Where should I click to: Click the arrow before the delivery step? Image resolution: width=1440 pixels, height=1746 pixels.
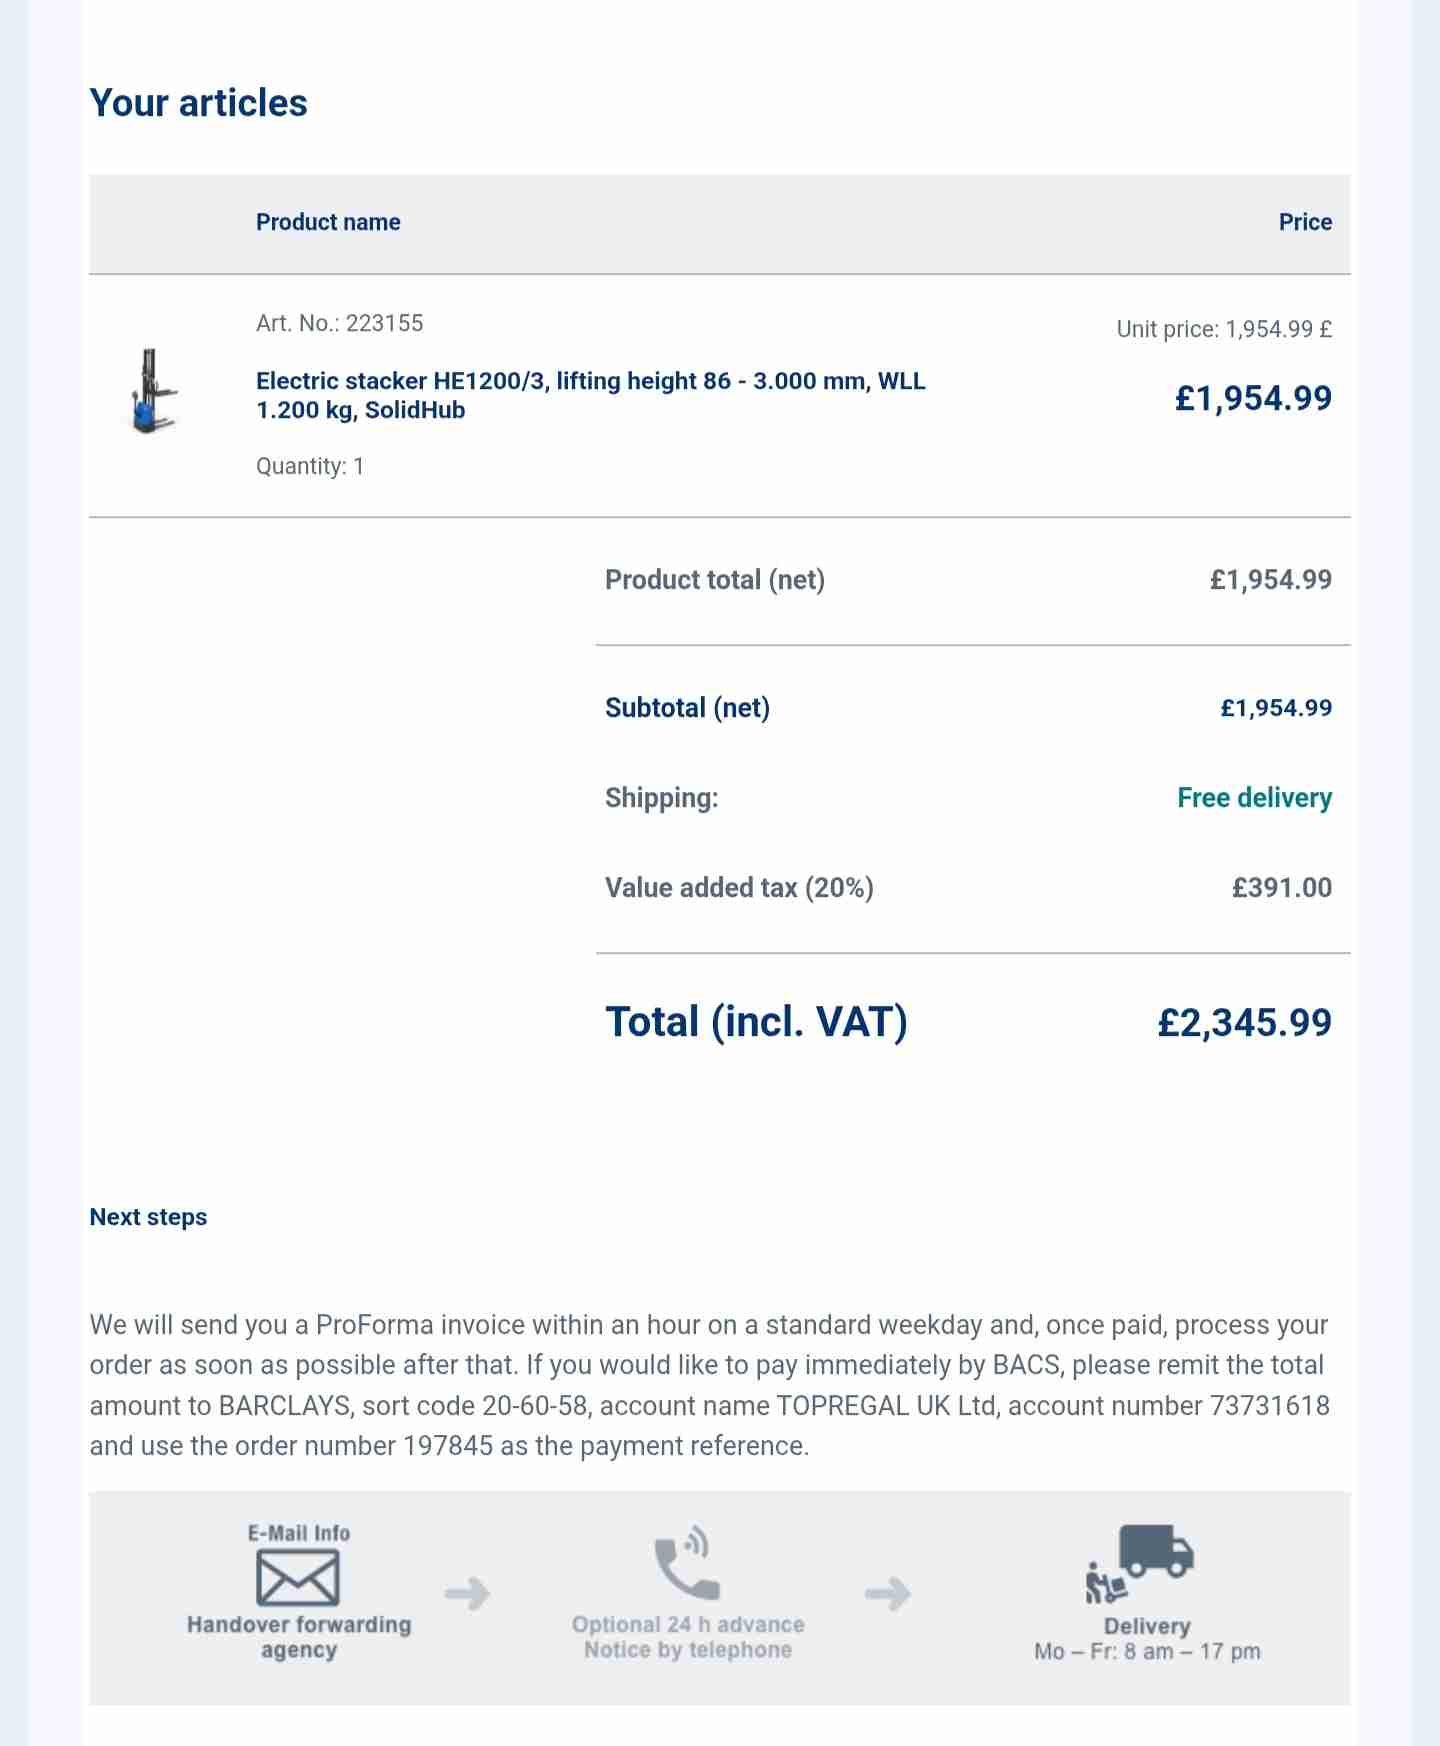tap(888, 1592)
